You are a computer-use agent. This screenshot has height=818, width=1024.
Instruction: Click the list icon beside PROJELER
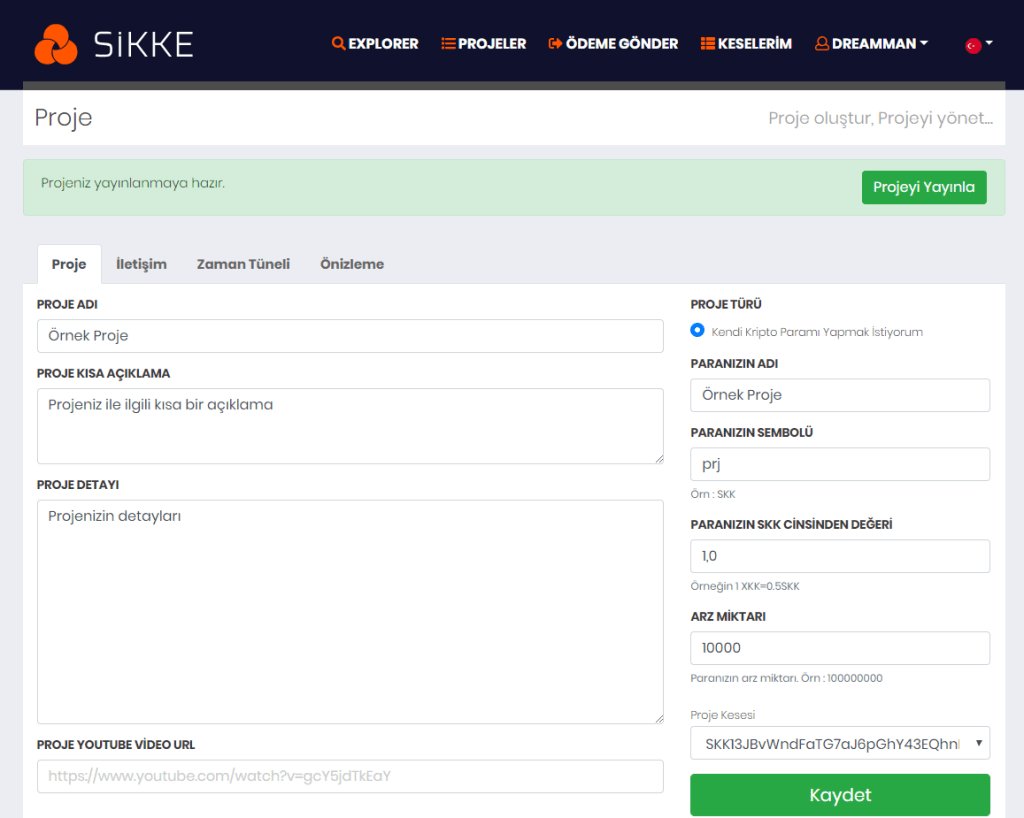click(x=447, y=44)
